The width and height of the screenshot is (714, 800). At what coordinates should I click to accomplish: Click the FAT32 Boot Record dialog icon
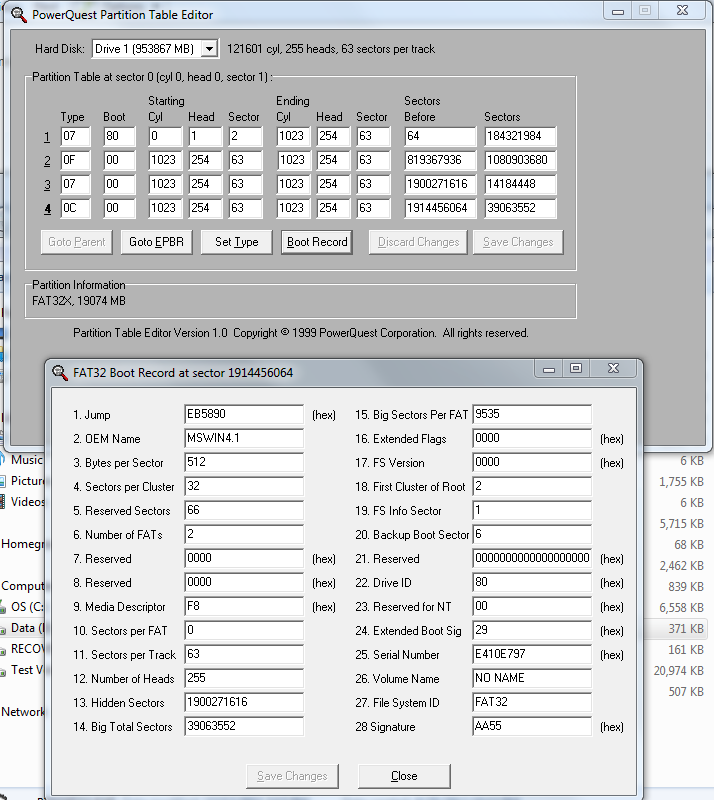click(x=59, y=372)
